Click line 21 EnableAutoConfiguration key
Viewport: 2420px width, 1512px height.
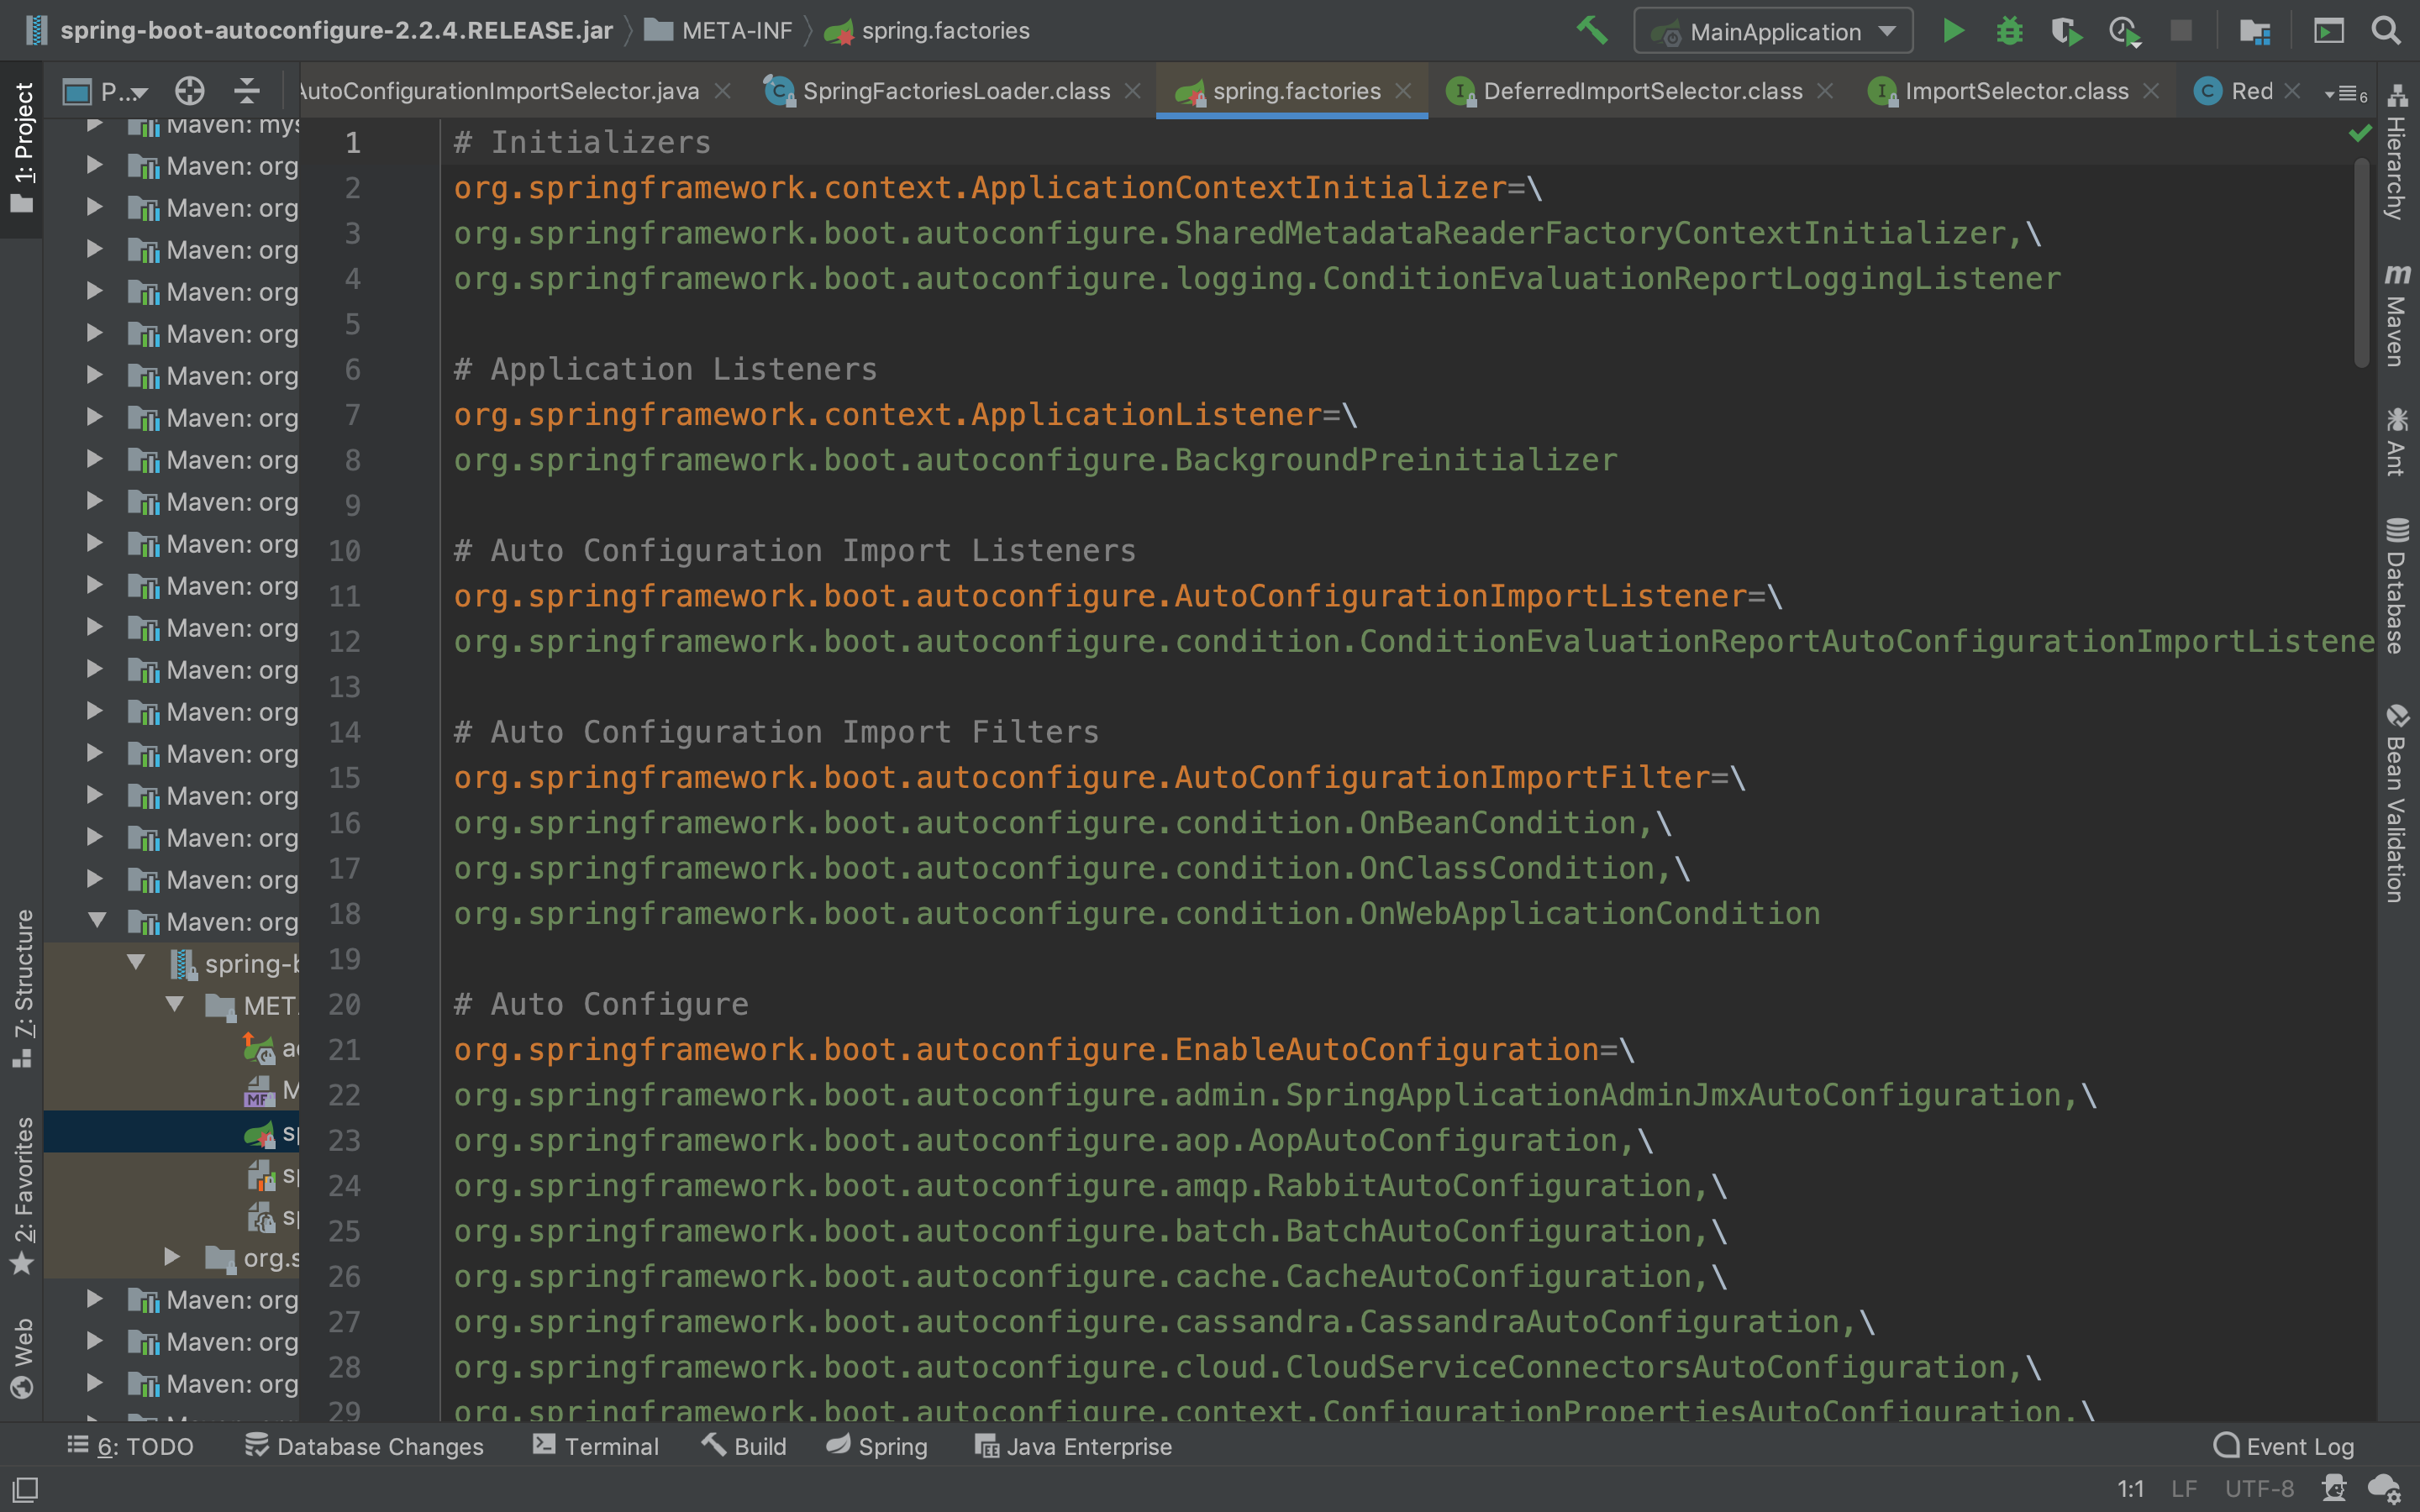(1026, 1050)
